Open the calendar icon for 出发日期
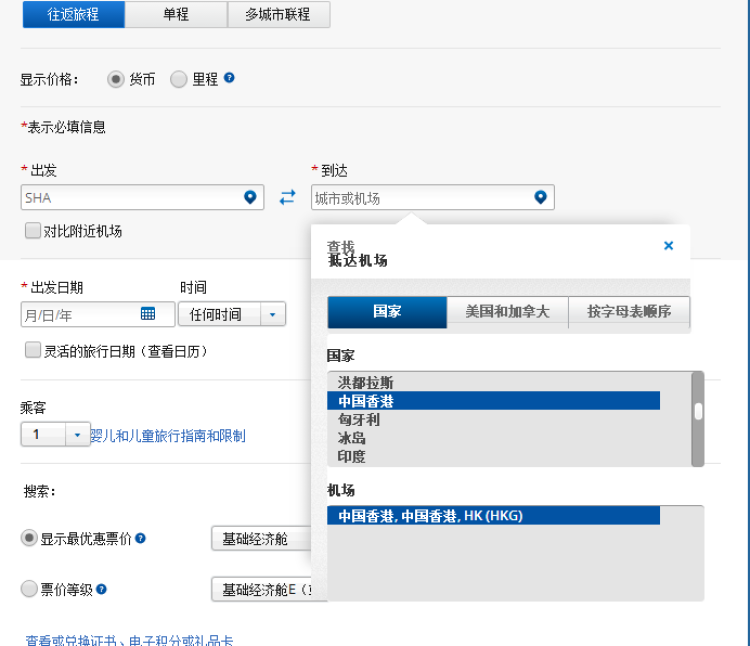 point(148,314)
